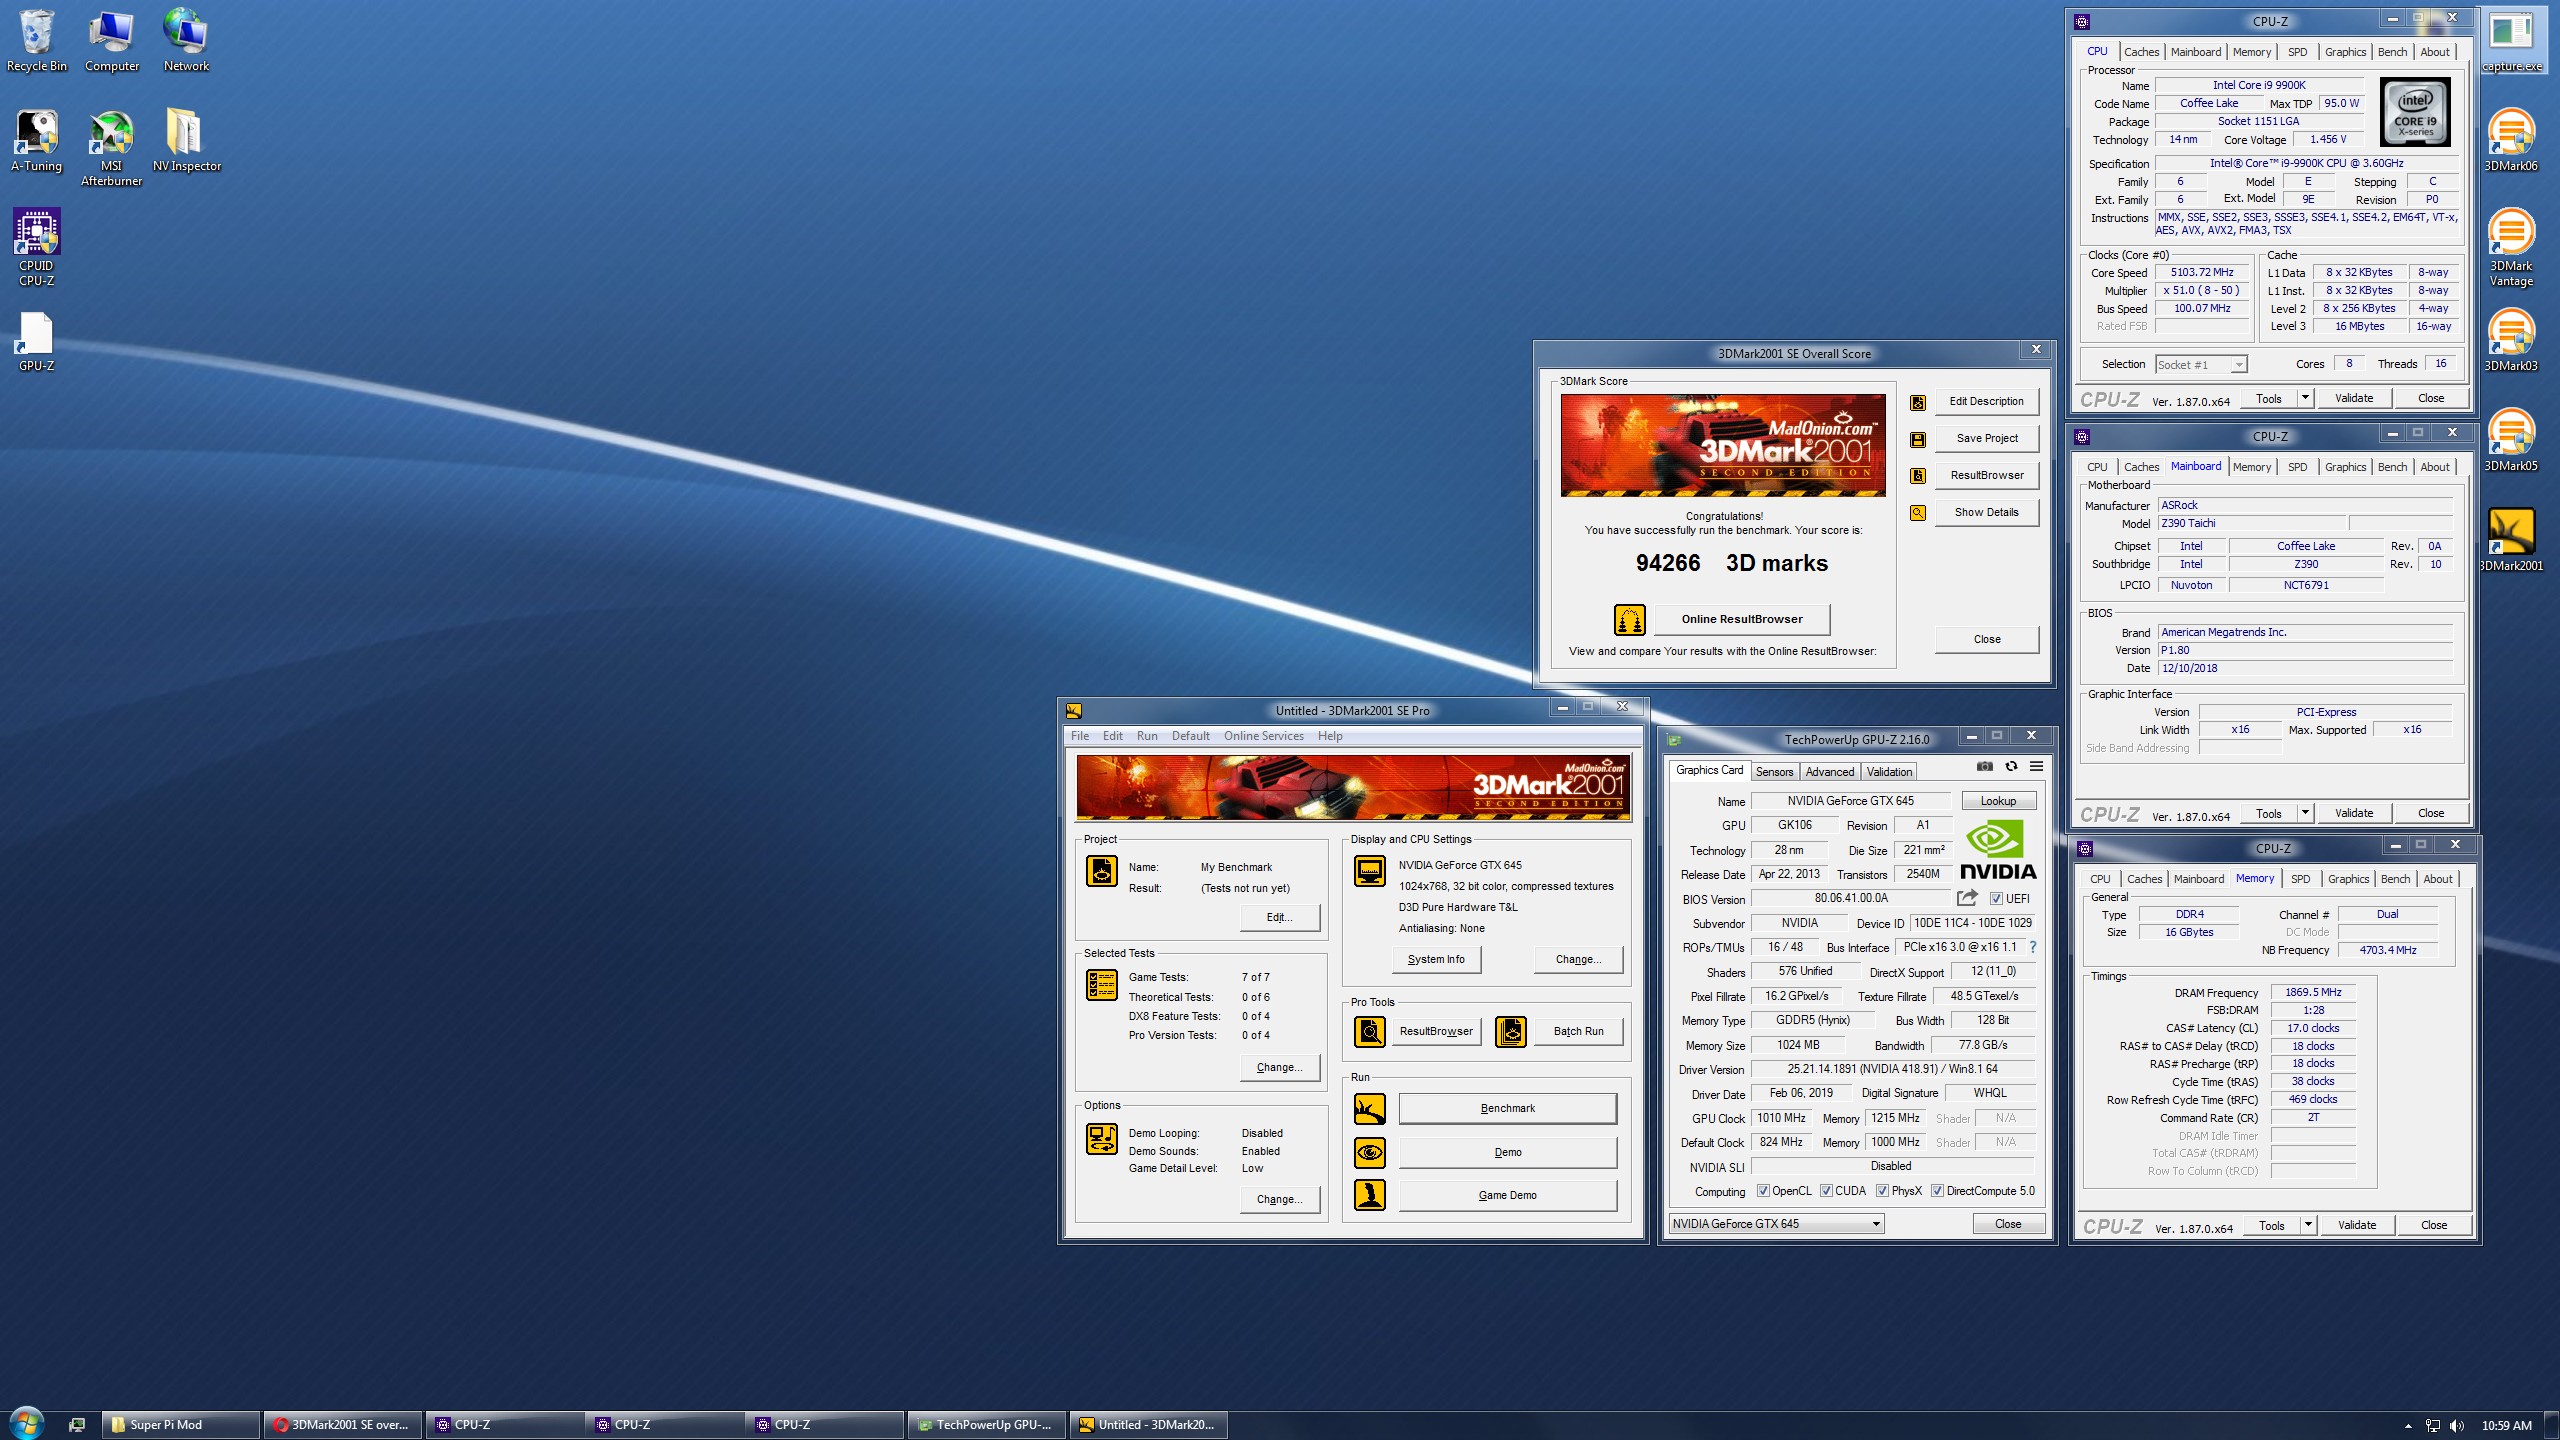2560x1440 pixels.
Task: Click Save Project button
Action: point(1987,439)
